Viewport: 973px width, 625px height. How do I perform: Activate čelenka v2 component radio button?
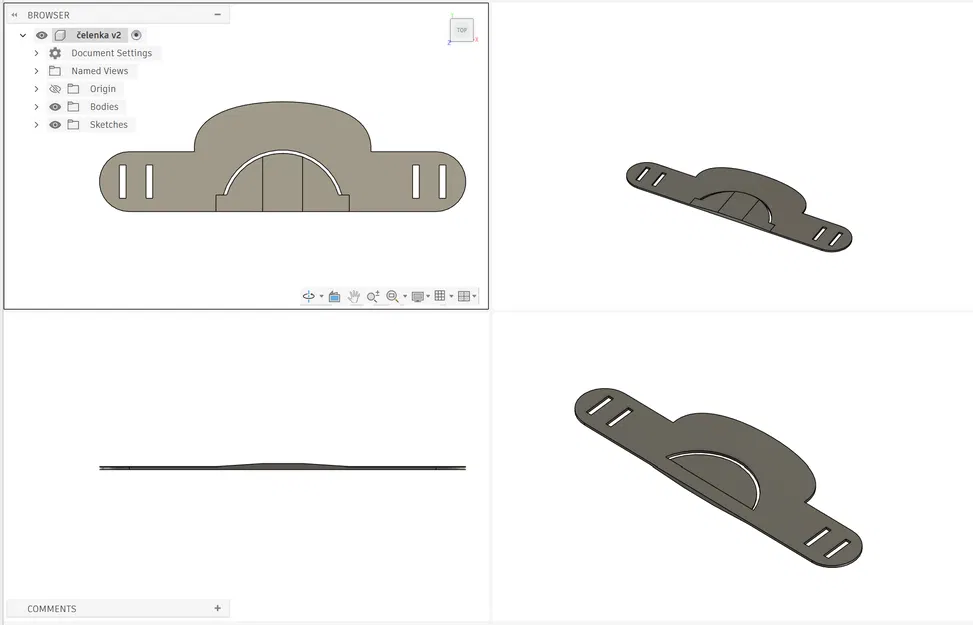coord(137,35)
